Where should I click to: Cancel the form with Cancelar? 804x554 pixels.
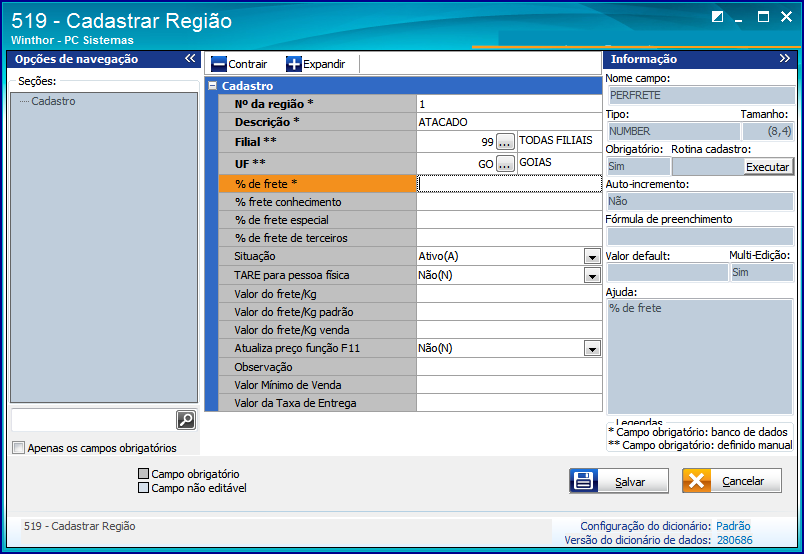tap(732, 481)
